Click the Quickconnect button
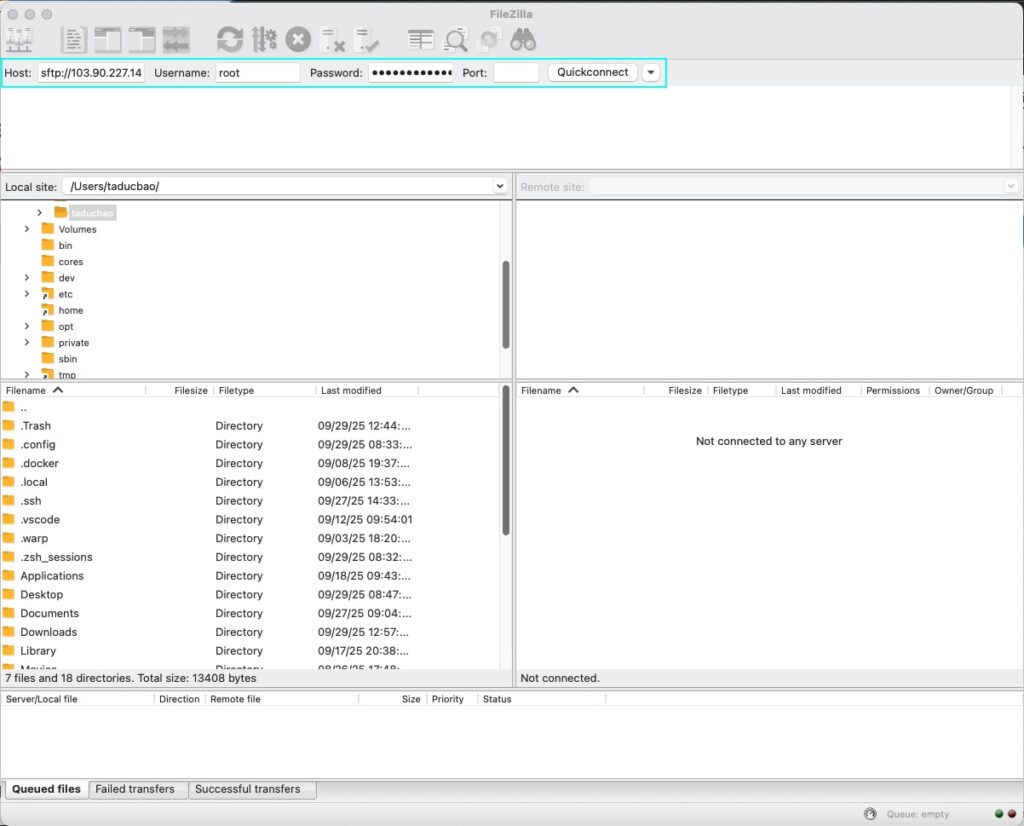 point(593,72)
